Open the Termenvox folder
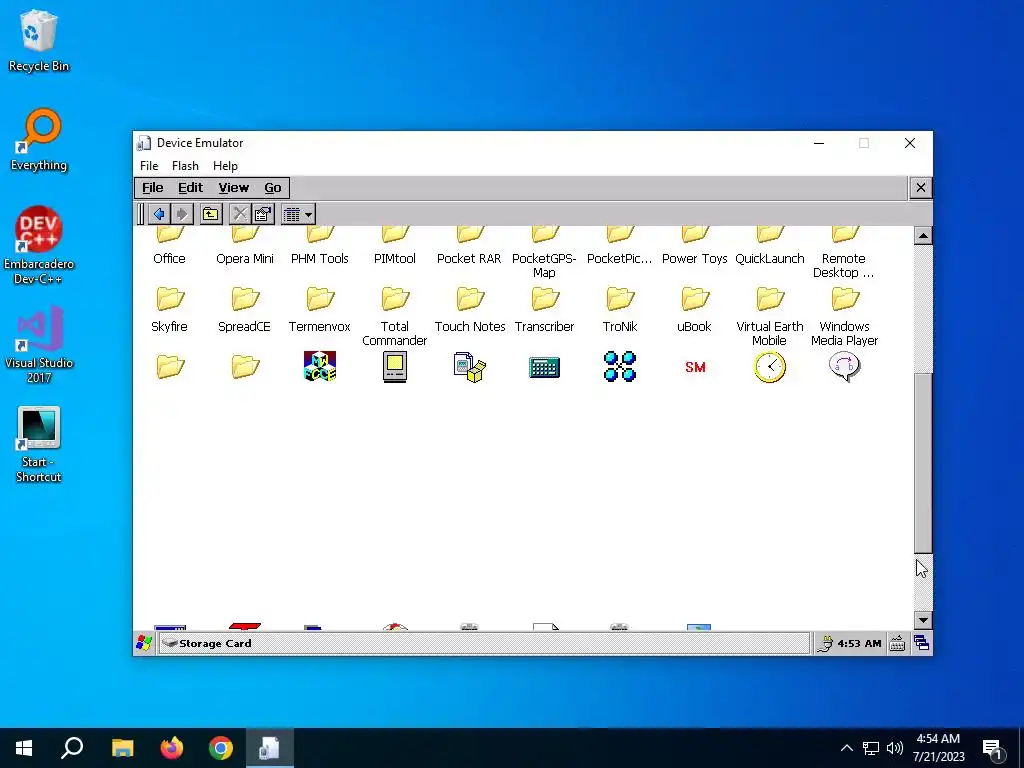The width and height of the screenshot is (1024, 768). (x=320, y=310)
